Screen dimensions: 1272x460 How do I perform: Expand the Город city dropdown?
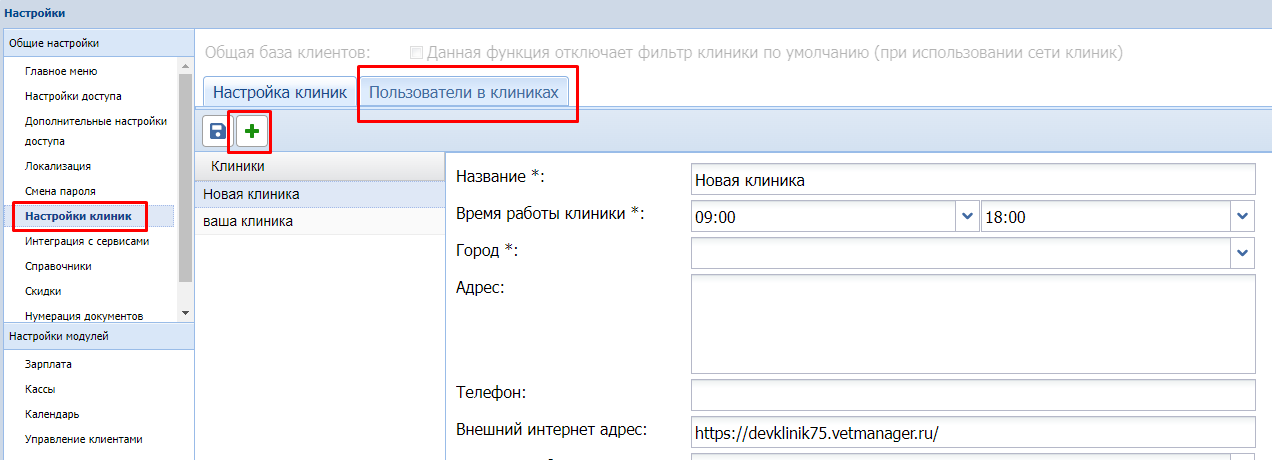coord(1243,252)
